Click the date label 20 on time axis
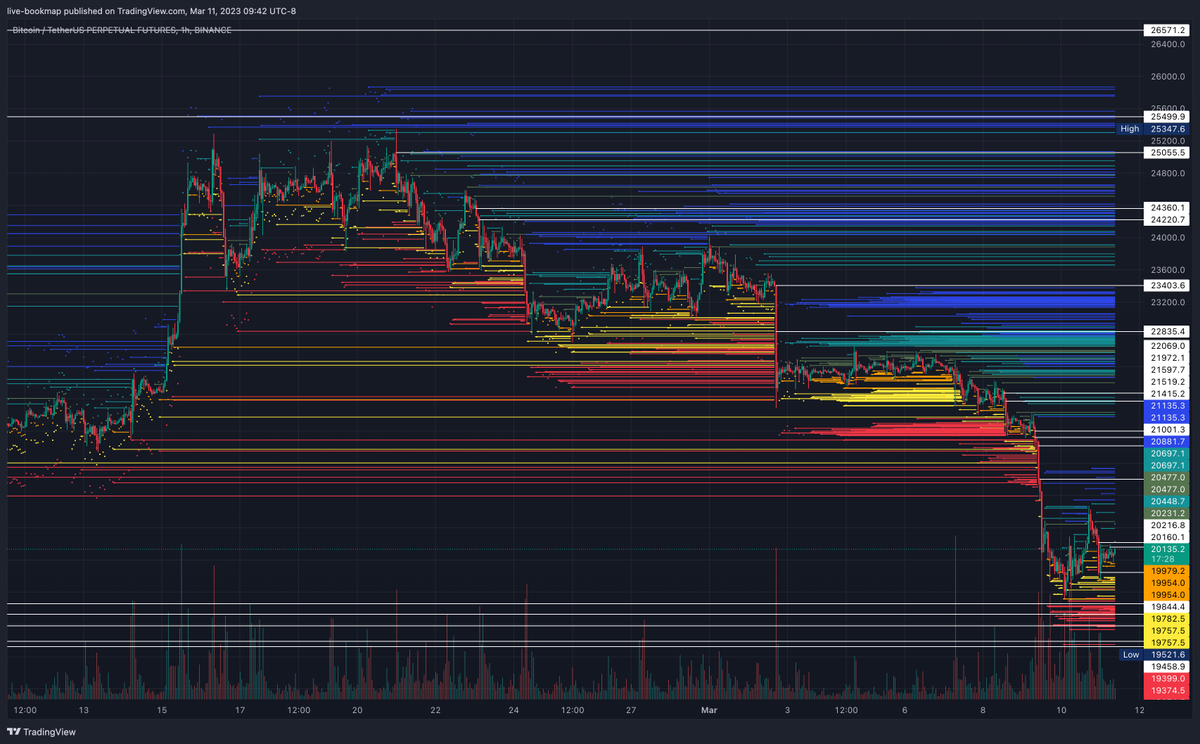Viewport: 1200px width, 744px height. coord(357,711)
